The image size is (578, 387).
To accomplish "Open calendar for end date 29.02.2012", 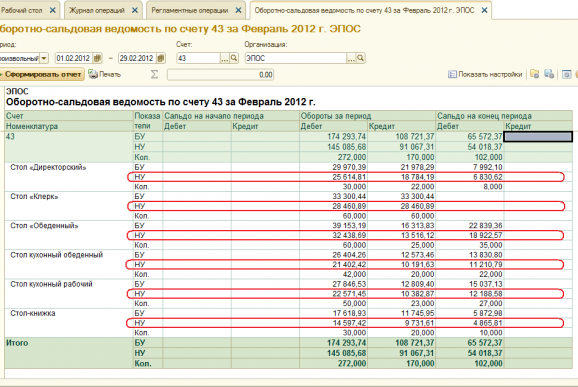I will [161, 58].
